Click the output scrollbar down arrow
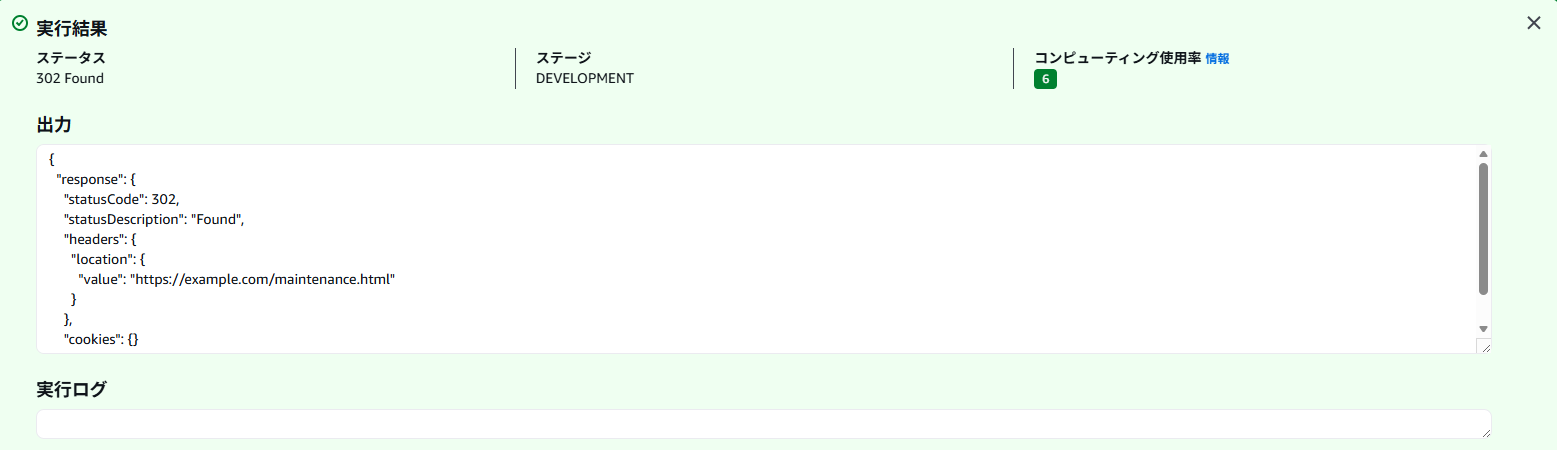 pyautogui.click(x=1483, y=328)
